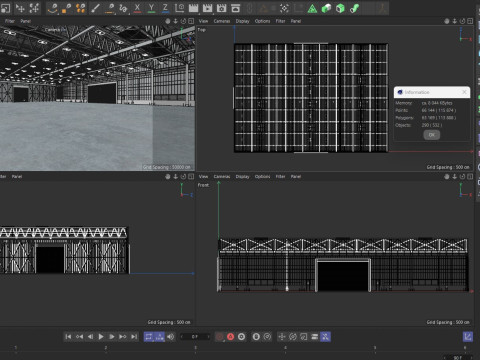
Task: Click the green bent tube deformer icon
Action: [x=354, y=8]
